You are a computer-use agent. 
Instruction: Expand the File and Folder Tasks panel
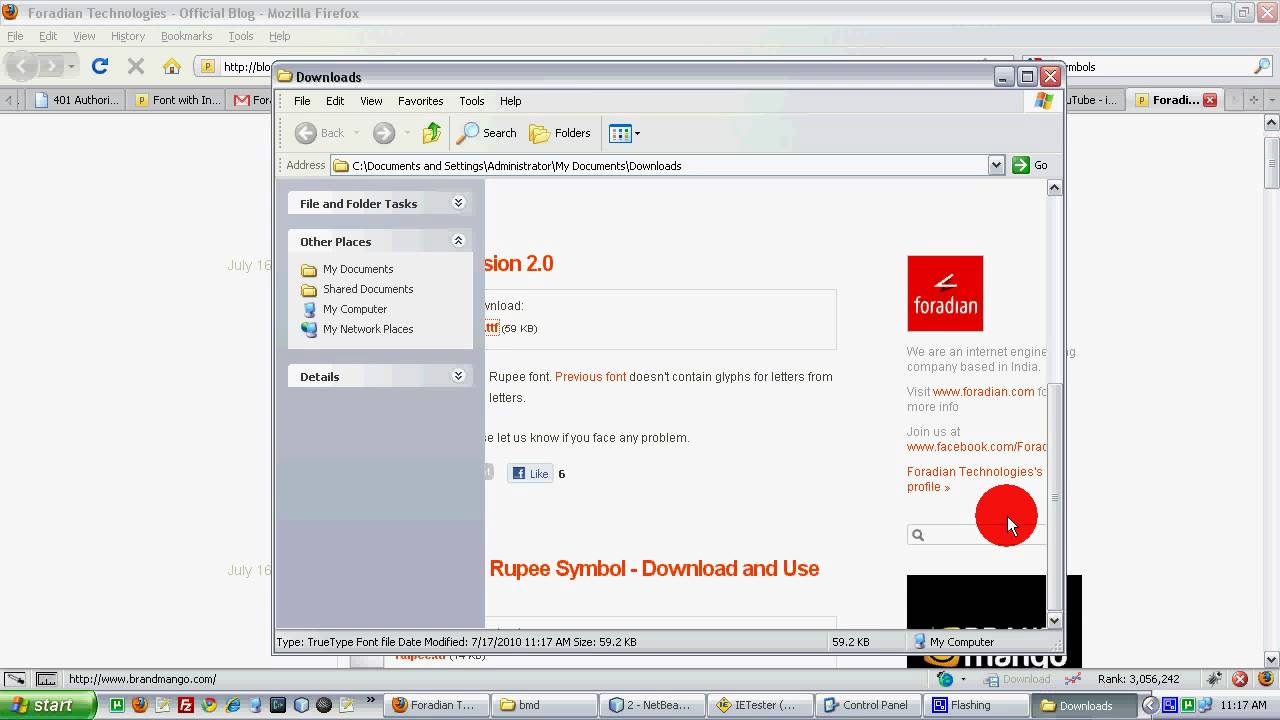[x=458, y=203]
